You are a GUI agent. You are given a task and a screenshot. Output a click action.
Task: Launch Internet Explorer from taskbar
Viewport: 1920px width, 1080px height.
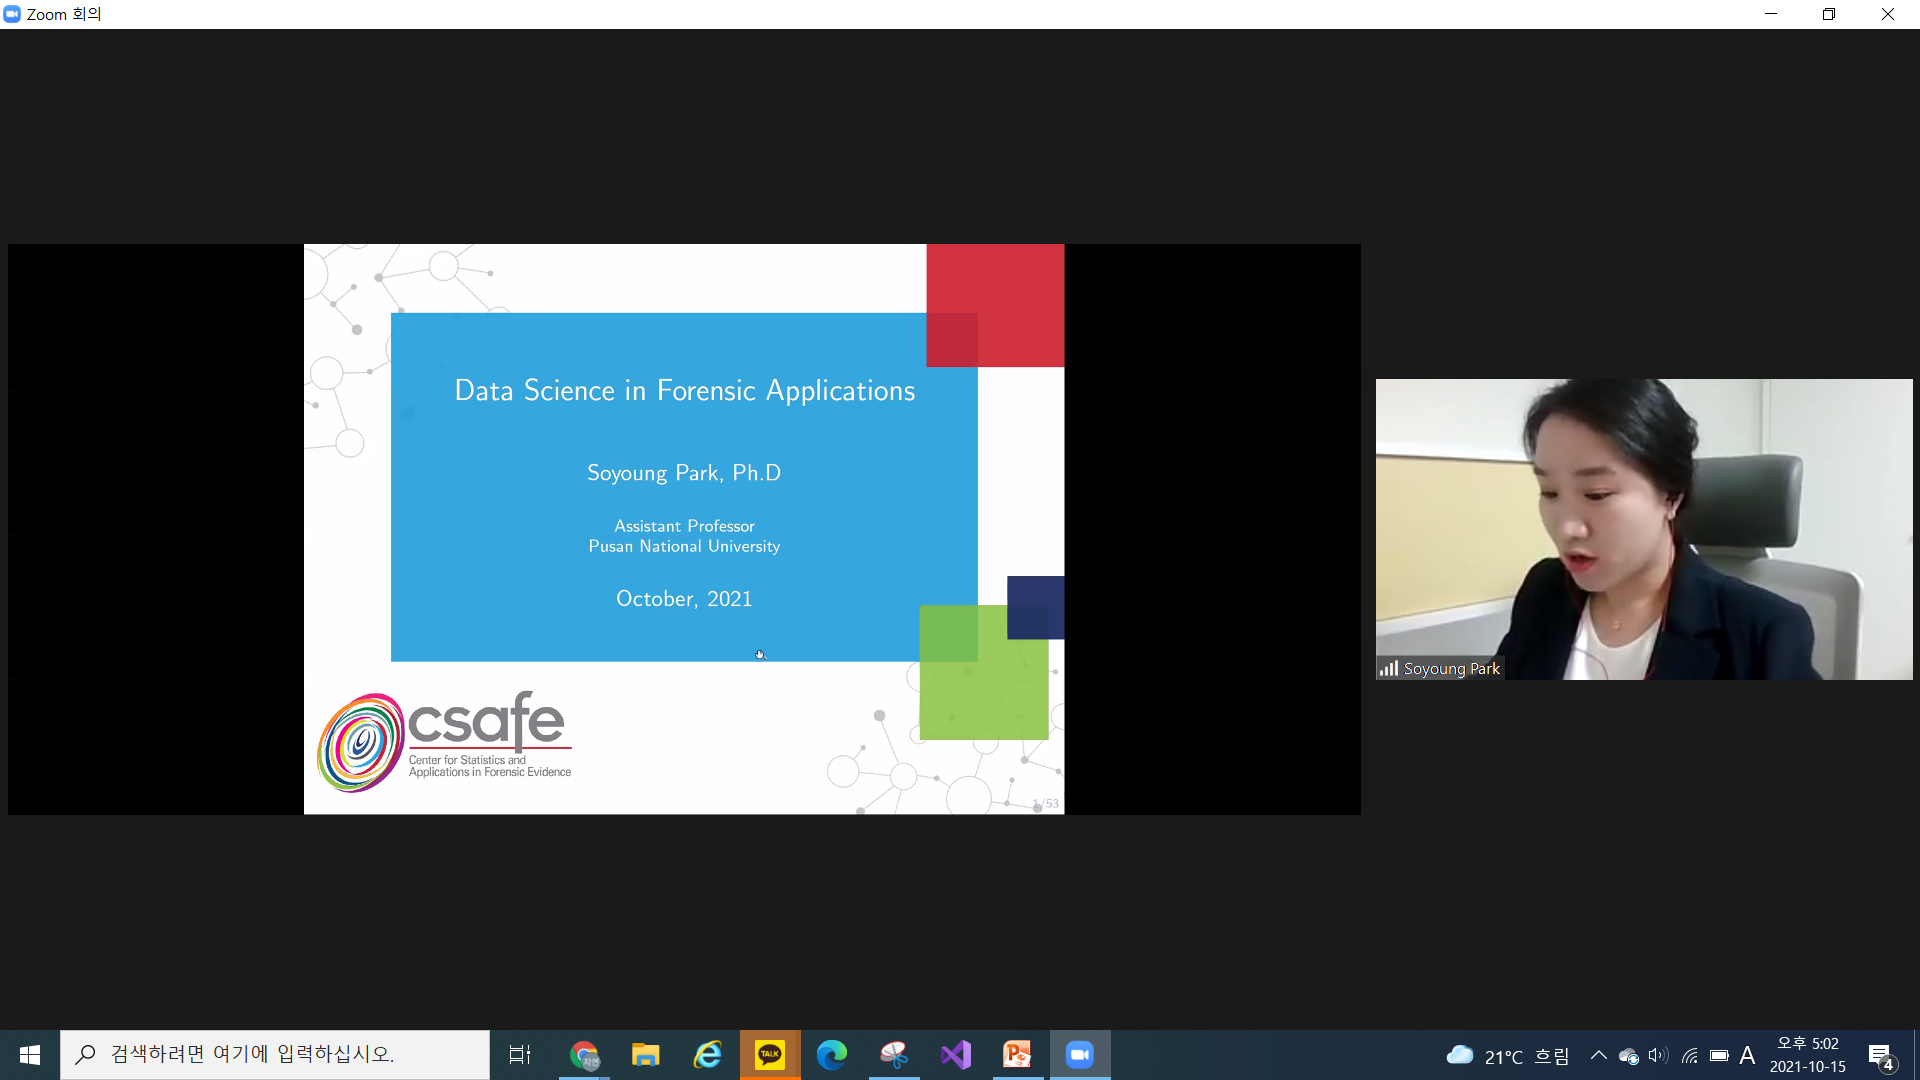[x=708, y=1055]
